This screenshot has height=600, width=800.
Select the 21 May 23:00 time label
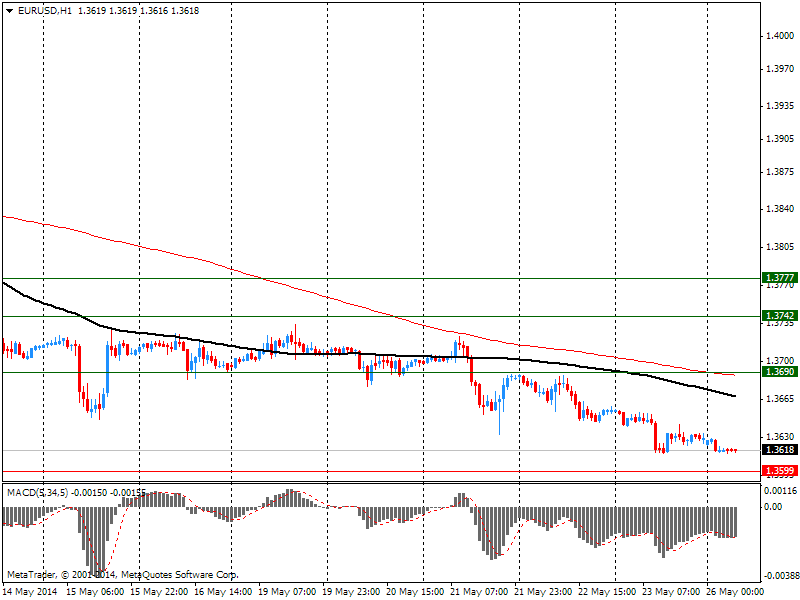pos(543,592)
